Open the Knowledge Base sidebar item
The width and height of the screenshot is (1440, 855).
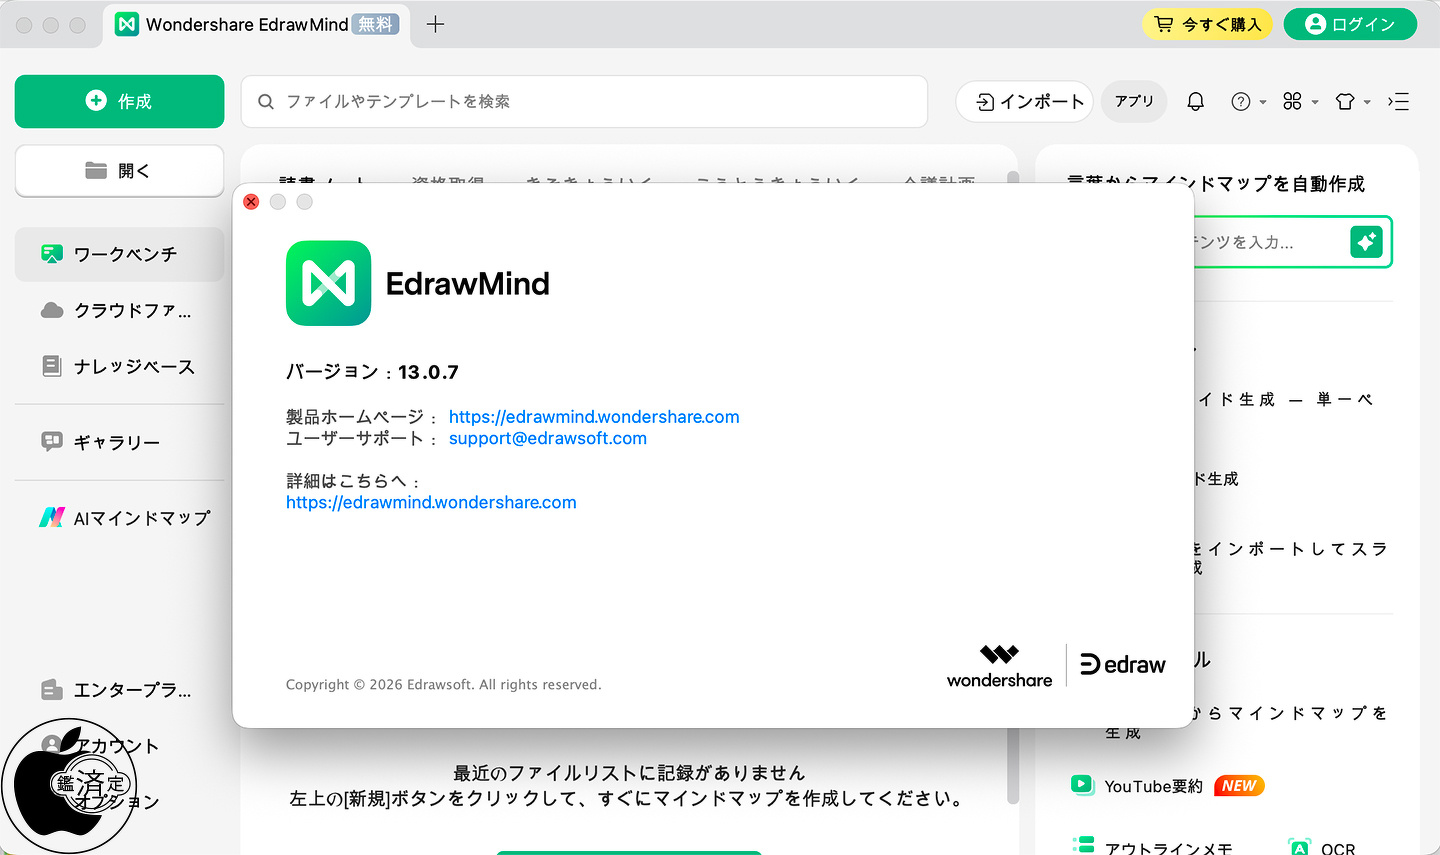120,367
